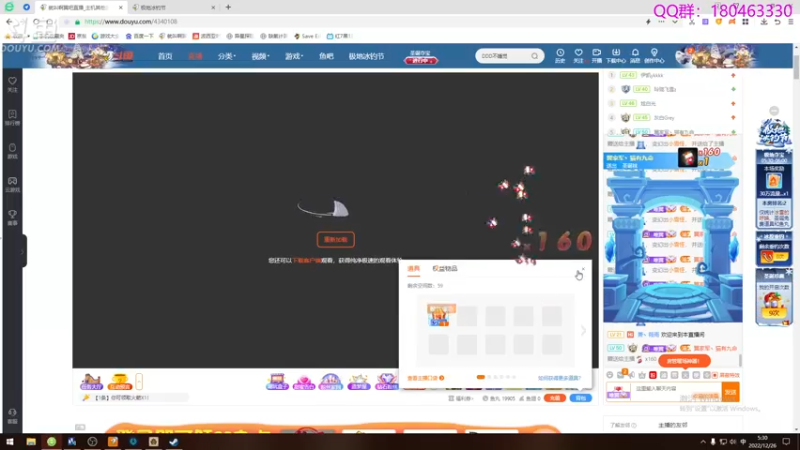Expand the left sidebar arrow handle
This screenshot has width=800, height=450.
tap(23, 251)
